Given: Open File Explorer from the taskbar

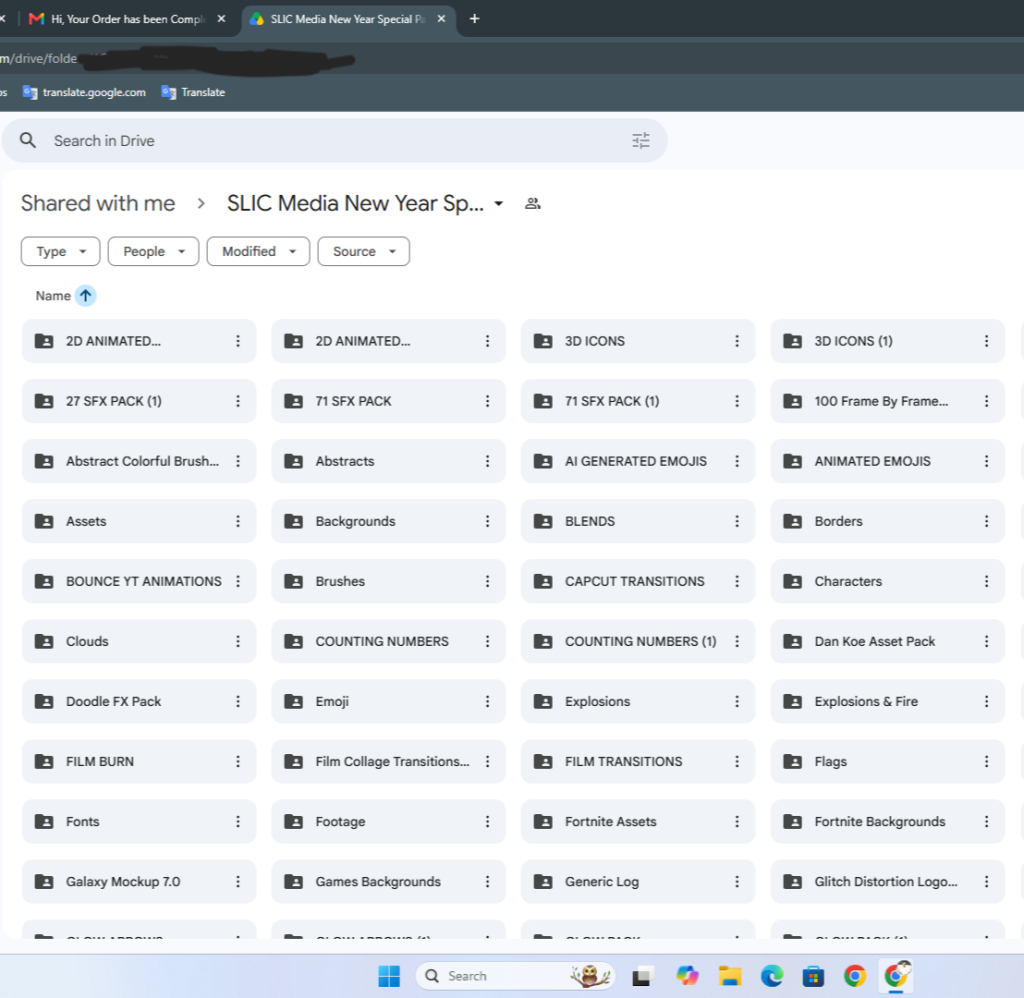Looking at the screenshot, I should tap(729, 976).
